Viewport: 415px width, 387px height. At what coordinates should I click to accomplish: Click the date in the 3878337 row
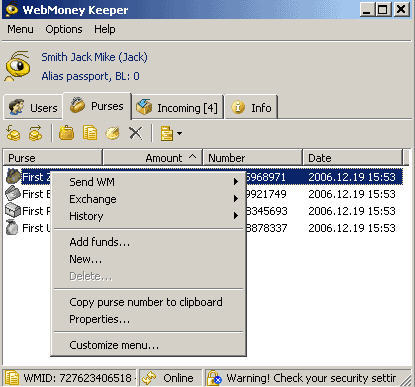coord(352,228)
